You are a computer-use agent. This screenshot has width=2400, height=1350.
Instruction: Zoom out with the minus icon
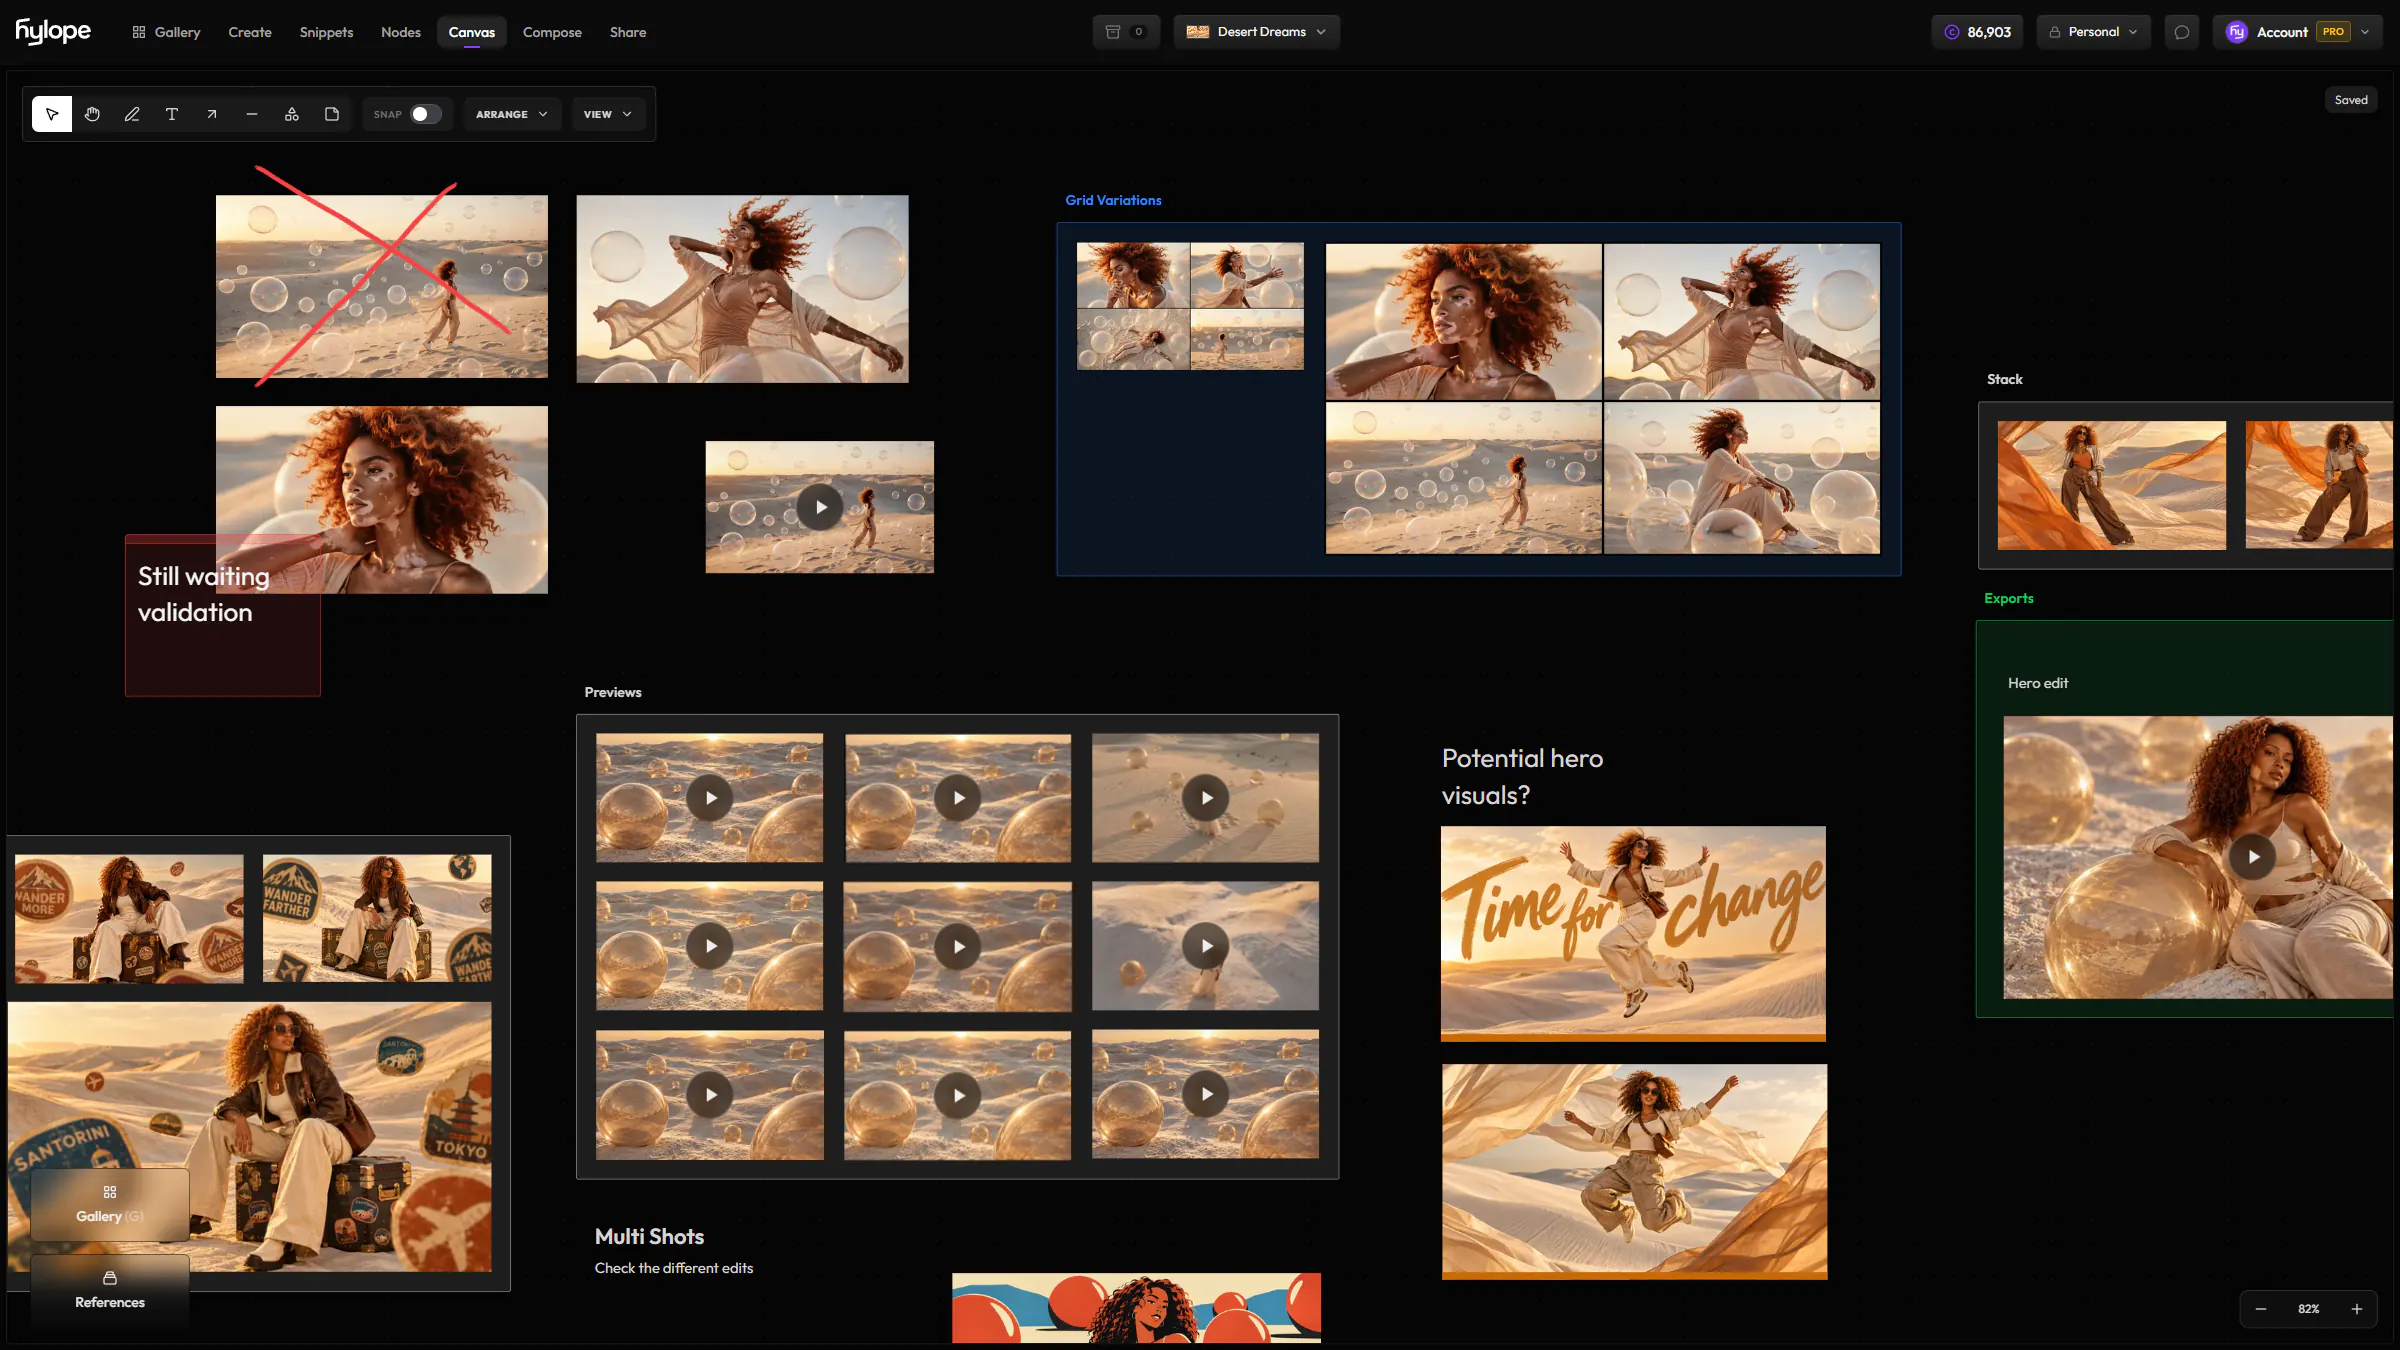tap(2261, 1309)
